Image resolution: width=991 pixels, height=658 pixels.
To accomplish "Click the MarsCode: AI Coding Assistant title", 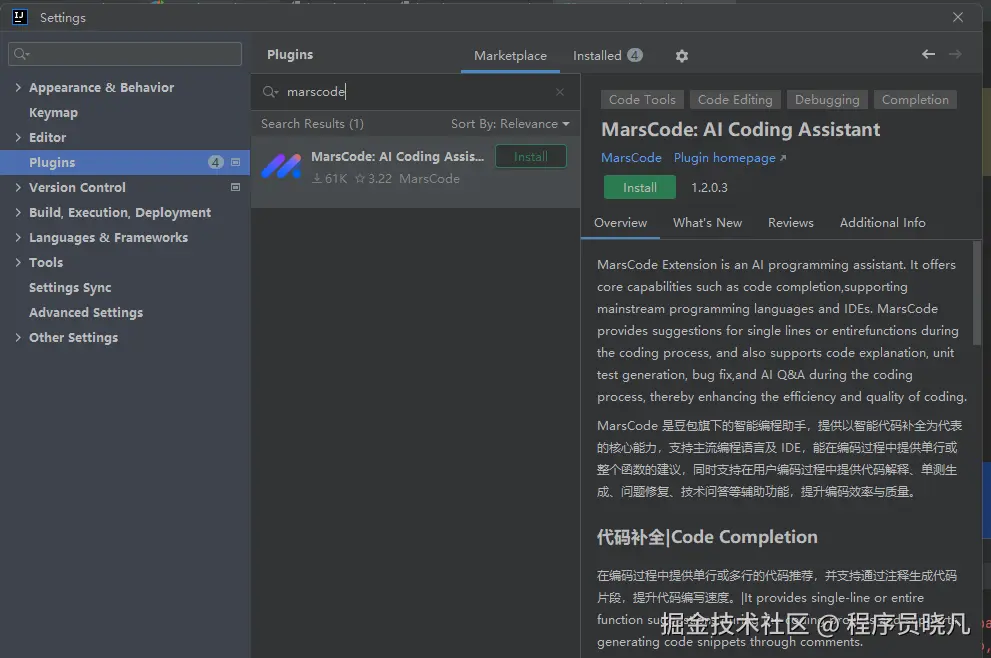I will [x=740, y=130].
